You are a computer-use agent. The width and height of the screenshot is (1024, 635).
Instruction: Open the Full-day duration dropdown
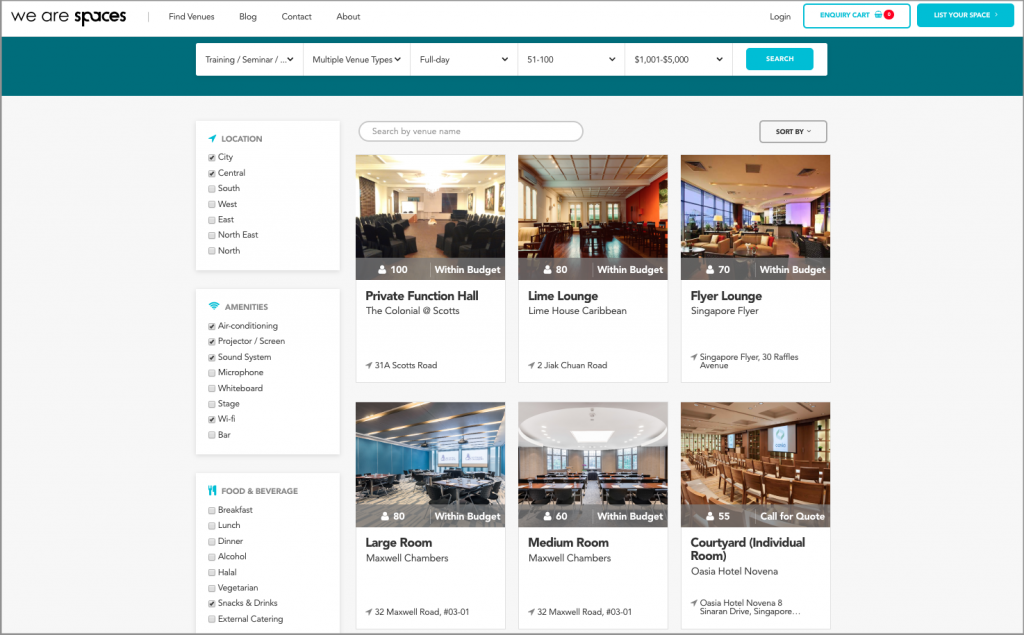(464, 59)
